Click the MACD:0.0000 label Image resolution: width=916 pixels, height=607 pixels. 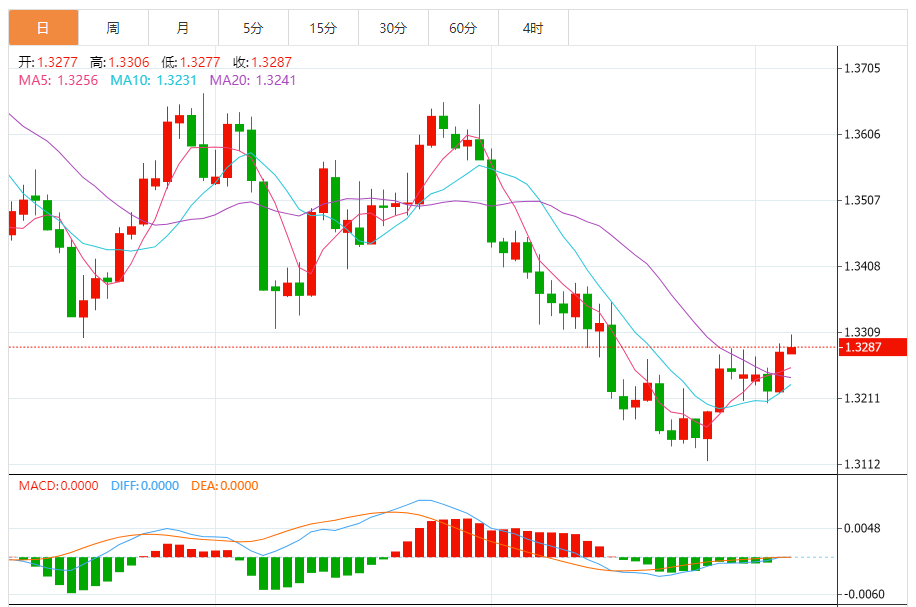click(58, 485)
